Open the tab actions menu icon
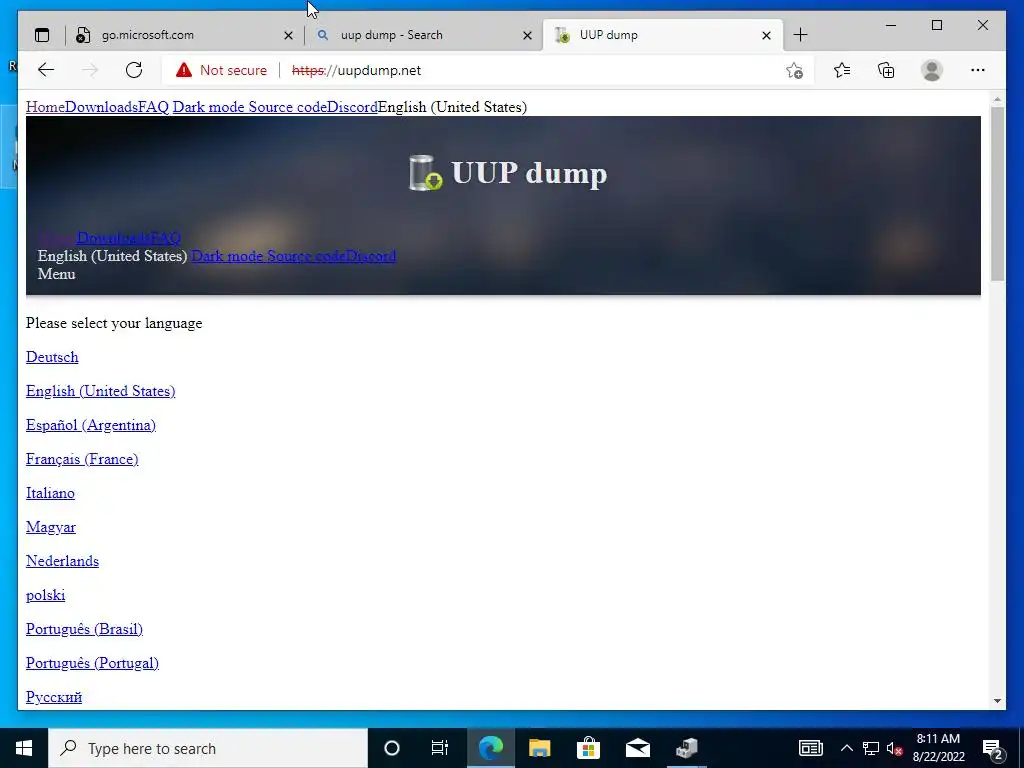Screen dimensions: 1024x768 tap(42, 35)
